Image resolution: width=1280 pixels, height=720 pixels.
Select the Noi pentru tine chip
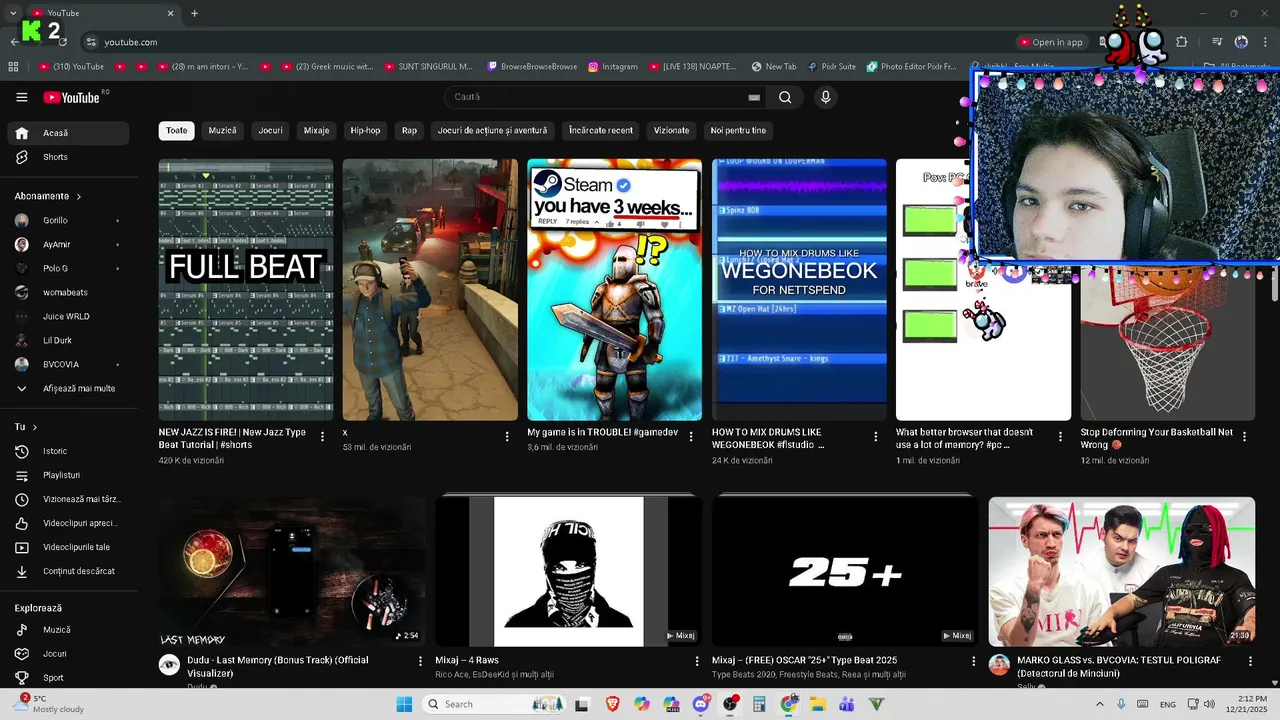(x=738, y=130)
